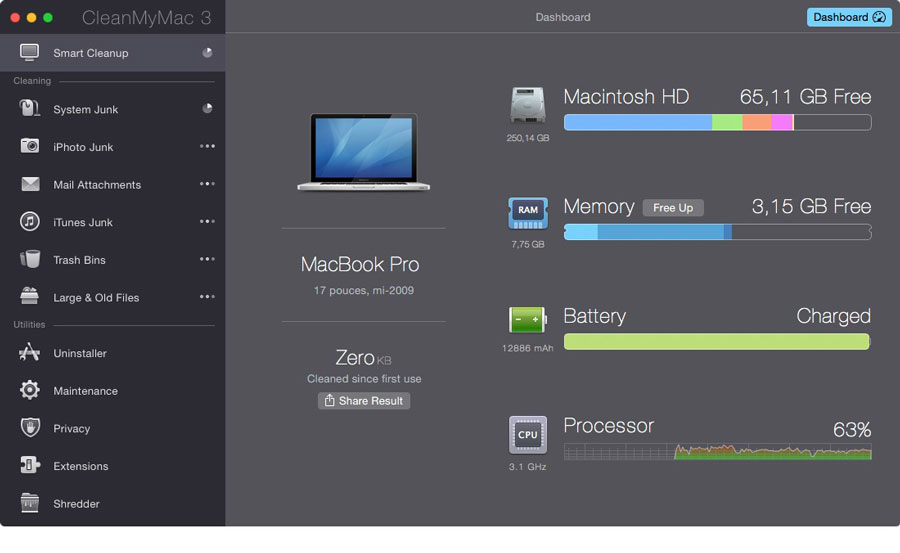Click the Macintosh HD storage usage bar
This screenshot has width=900, height=553.
click(717, 122)
